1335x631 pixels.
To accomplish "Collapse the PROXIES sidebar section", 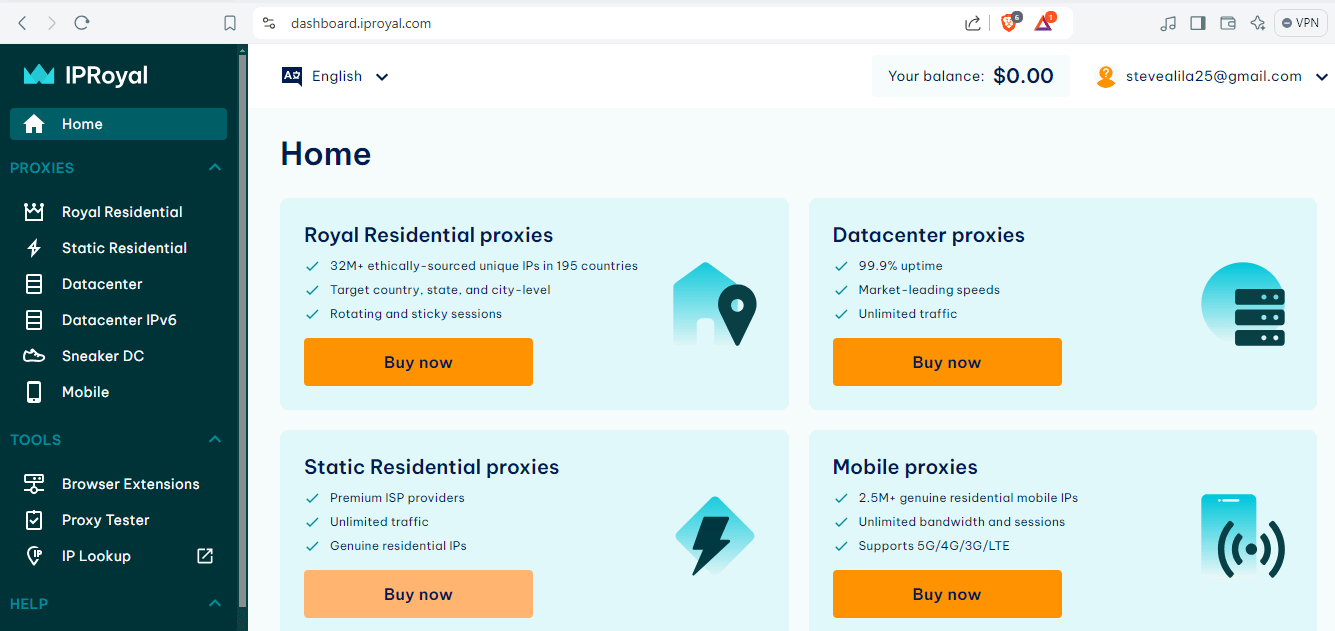I will (215, 168).
